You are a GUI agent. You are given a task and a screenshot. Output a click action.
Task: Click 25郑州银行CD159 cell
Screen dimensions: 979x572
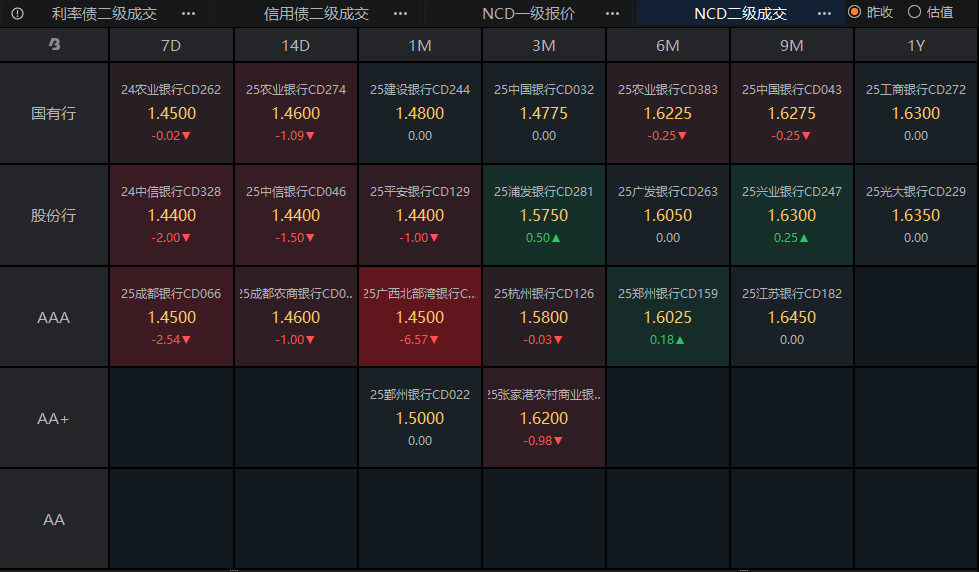(x=668, y=317)
